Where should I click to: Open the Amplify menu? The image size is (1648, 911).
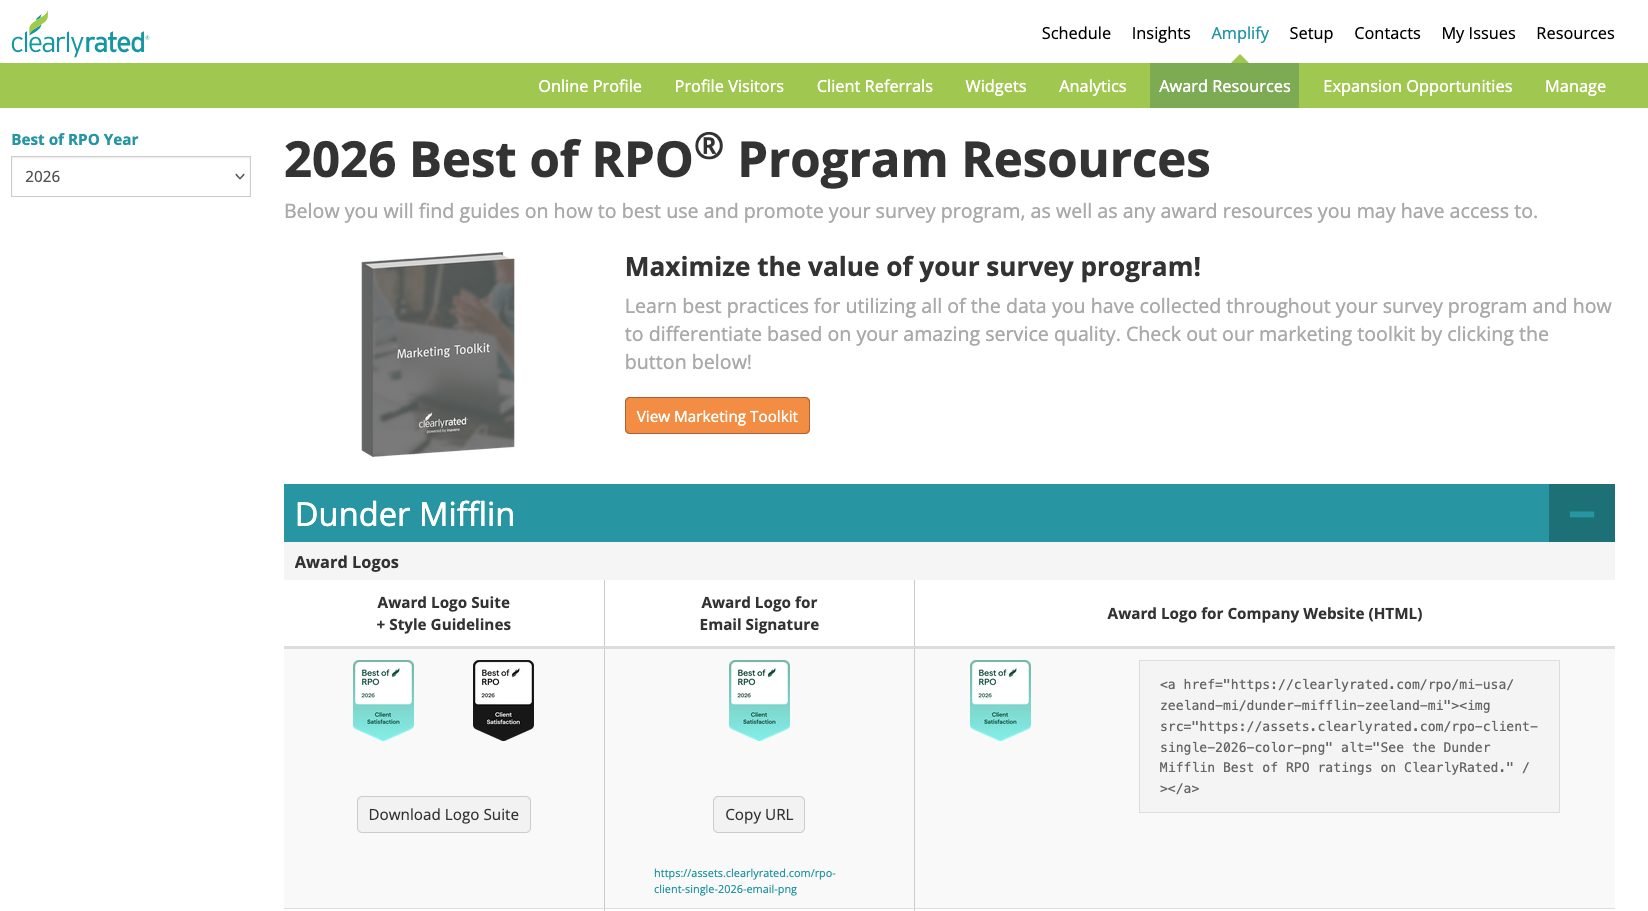(x=1239, y=33)
